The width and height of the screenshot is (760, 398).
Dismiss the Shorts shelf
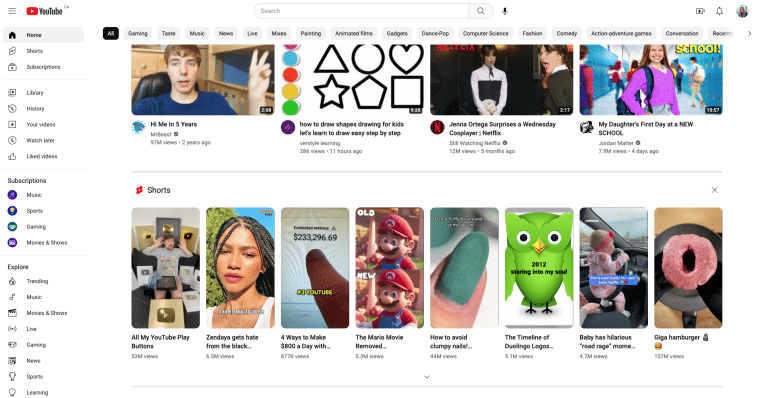coord(714,190)
